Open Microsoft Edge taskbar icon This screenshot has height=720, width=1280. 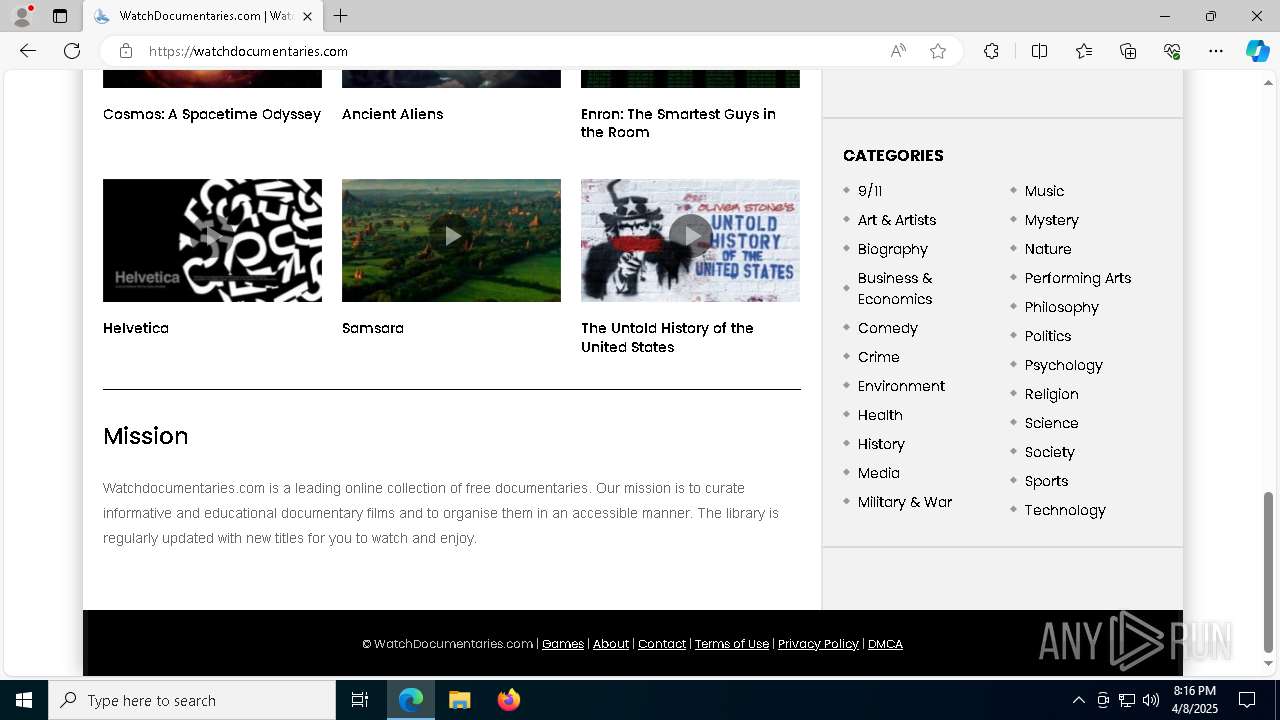(411, 700)
